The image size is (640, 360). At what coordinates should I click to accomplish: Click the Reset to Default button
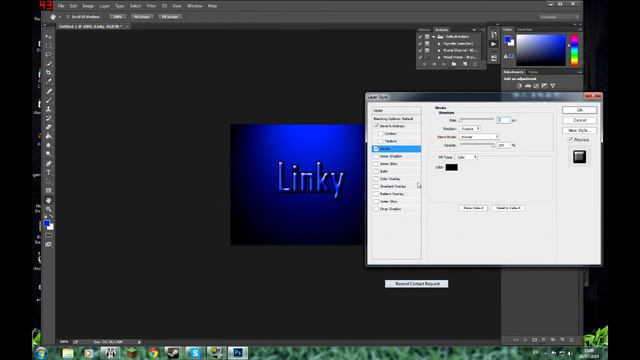[508, 208]
